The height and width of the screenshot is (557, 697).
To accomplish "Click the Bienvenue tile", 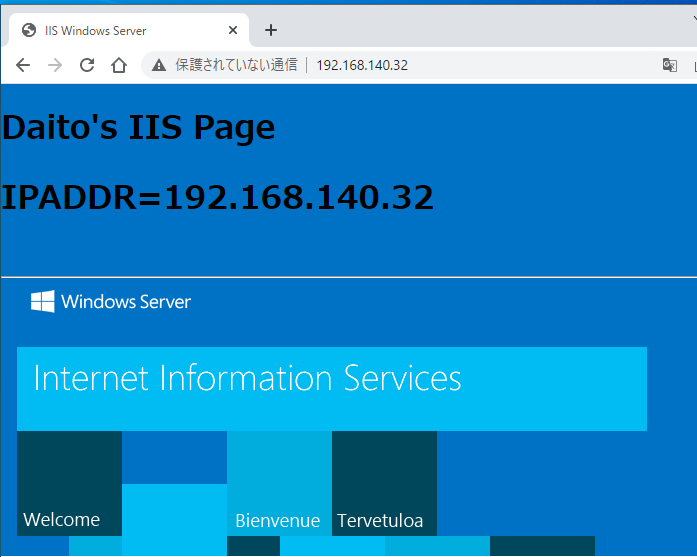I will (x=279, y=483).
